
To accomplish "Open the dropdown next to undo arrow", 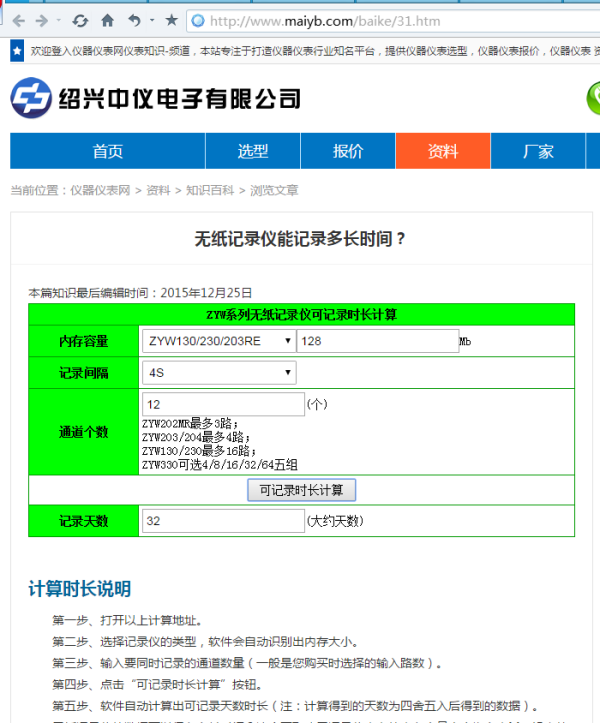I will pyautogui.click(x=152, y=20).
